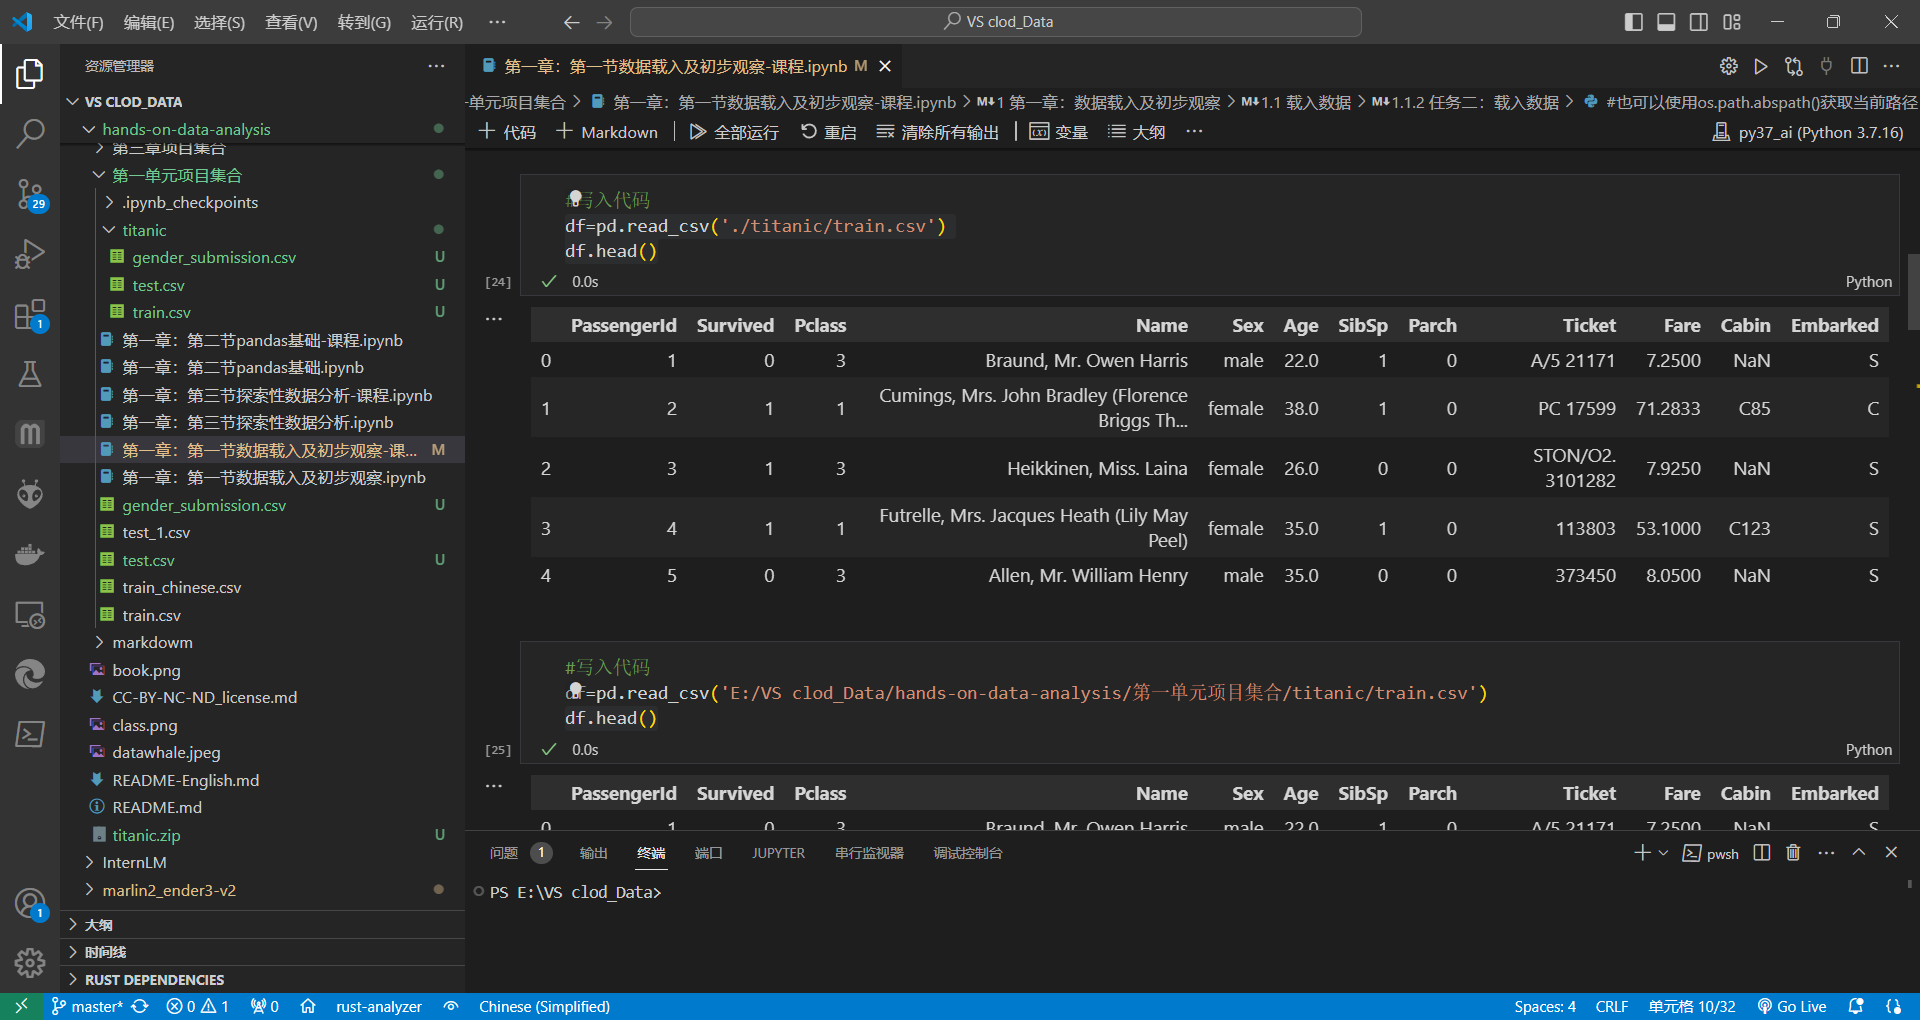
Task: Open the Extensions view
Action: point(30,315)
